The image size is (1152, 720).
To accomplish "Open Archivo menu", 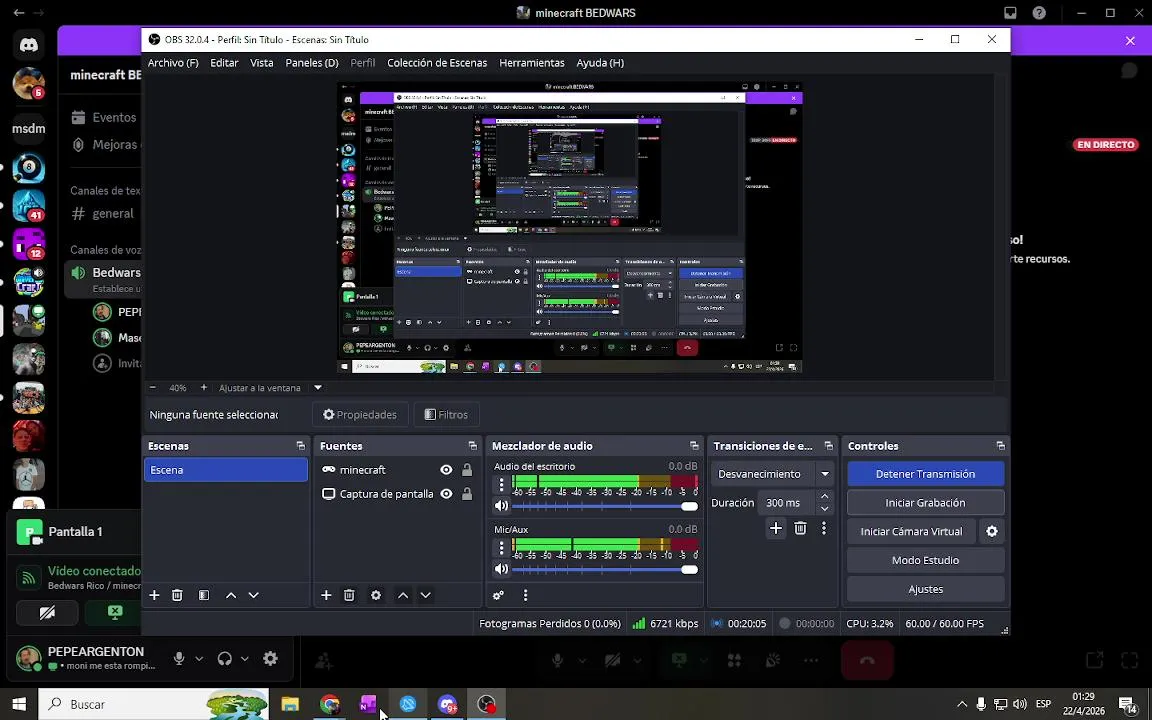I will click(173, 63).
